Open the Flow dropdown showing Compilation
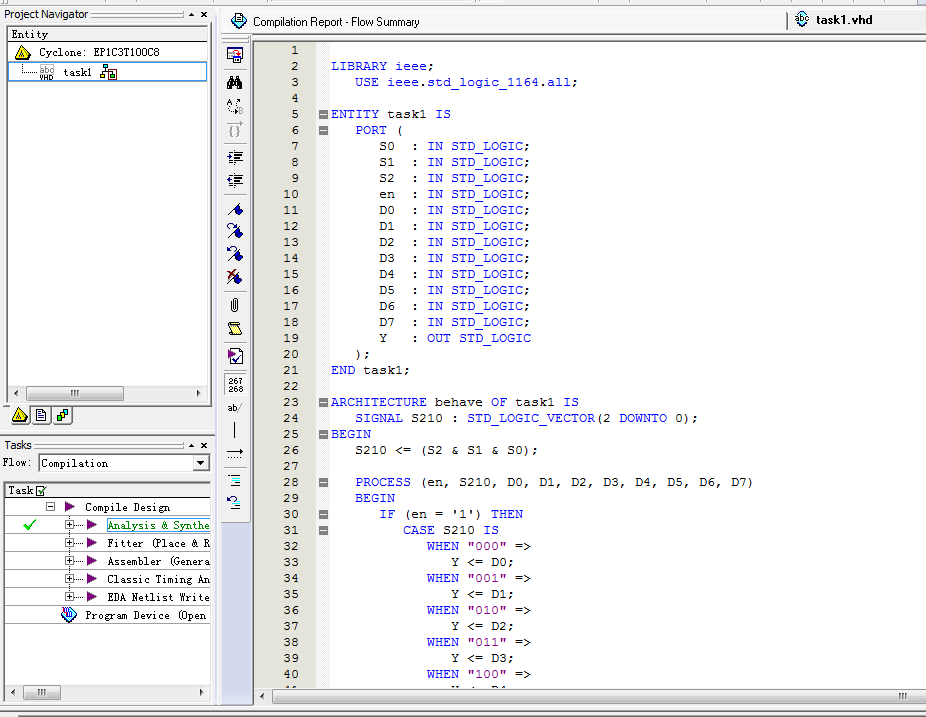Viewport: 926px width, 717px height. pos(201,463)
